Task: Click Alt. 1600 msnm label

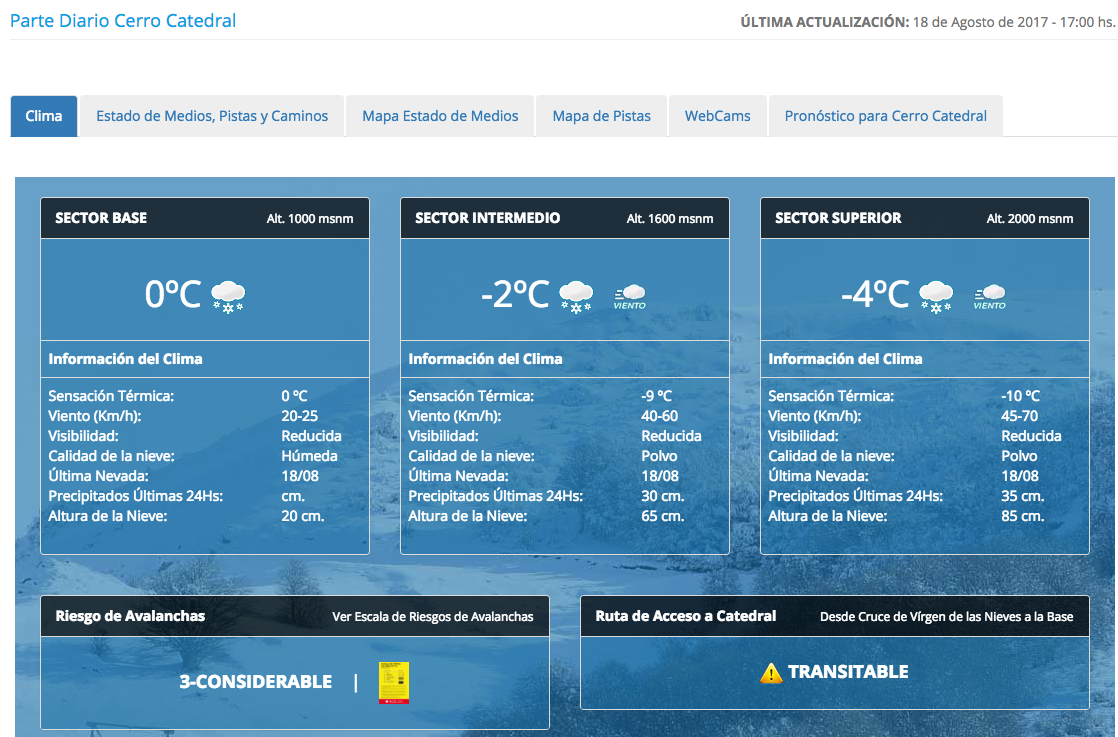Action: click(x=670, y=219)
